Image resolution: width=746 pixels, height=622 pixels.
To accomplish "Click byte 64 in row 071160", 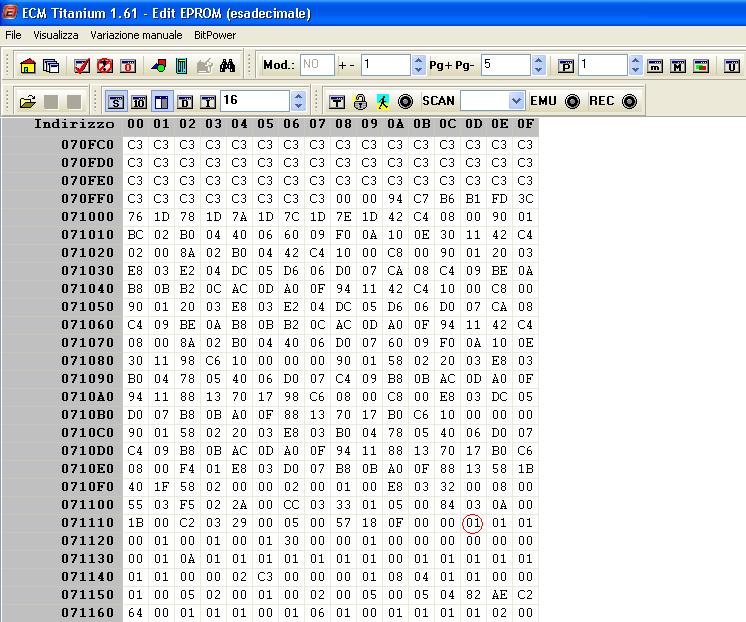I will pos(135,613).
